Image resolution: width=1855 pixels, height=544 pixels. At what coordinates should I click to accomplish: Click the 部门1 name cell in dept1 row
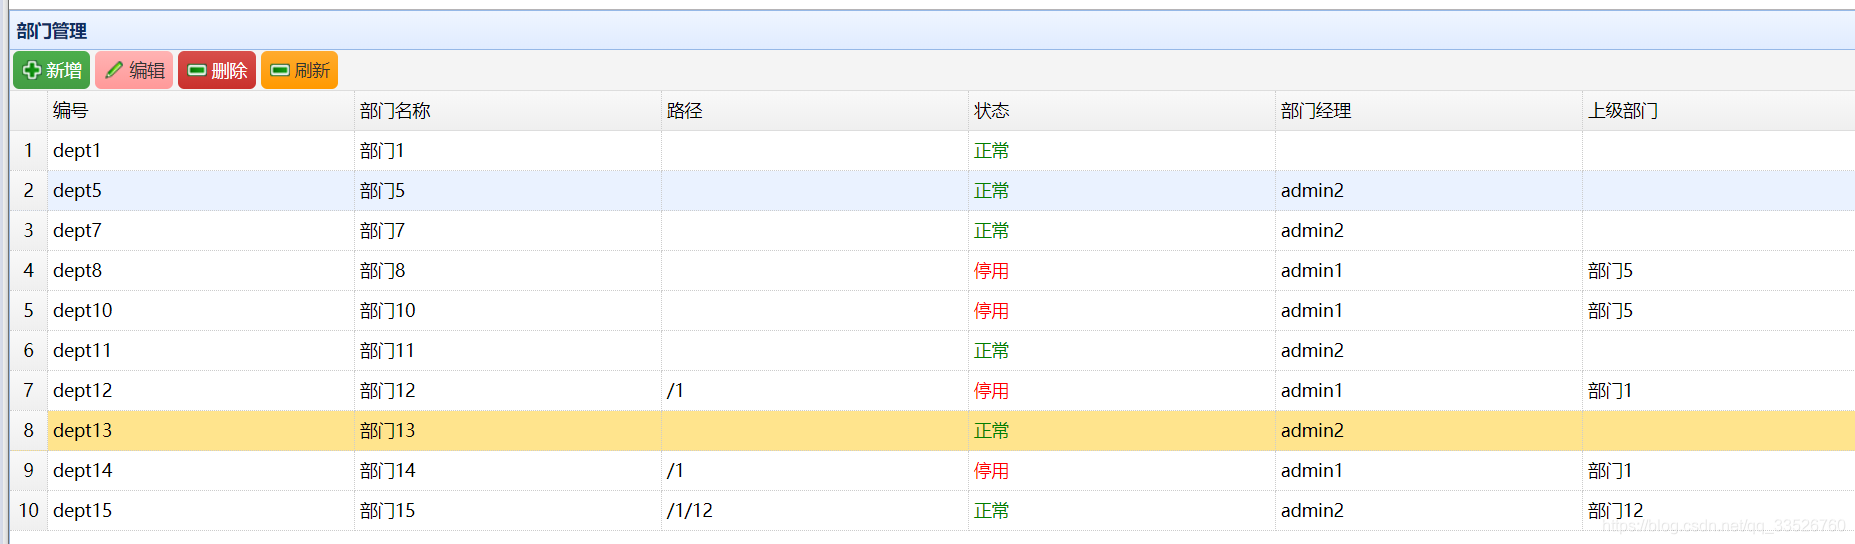click(x=508, y=150)
